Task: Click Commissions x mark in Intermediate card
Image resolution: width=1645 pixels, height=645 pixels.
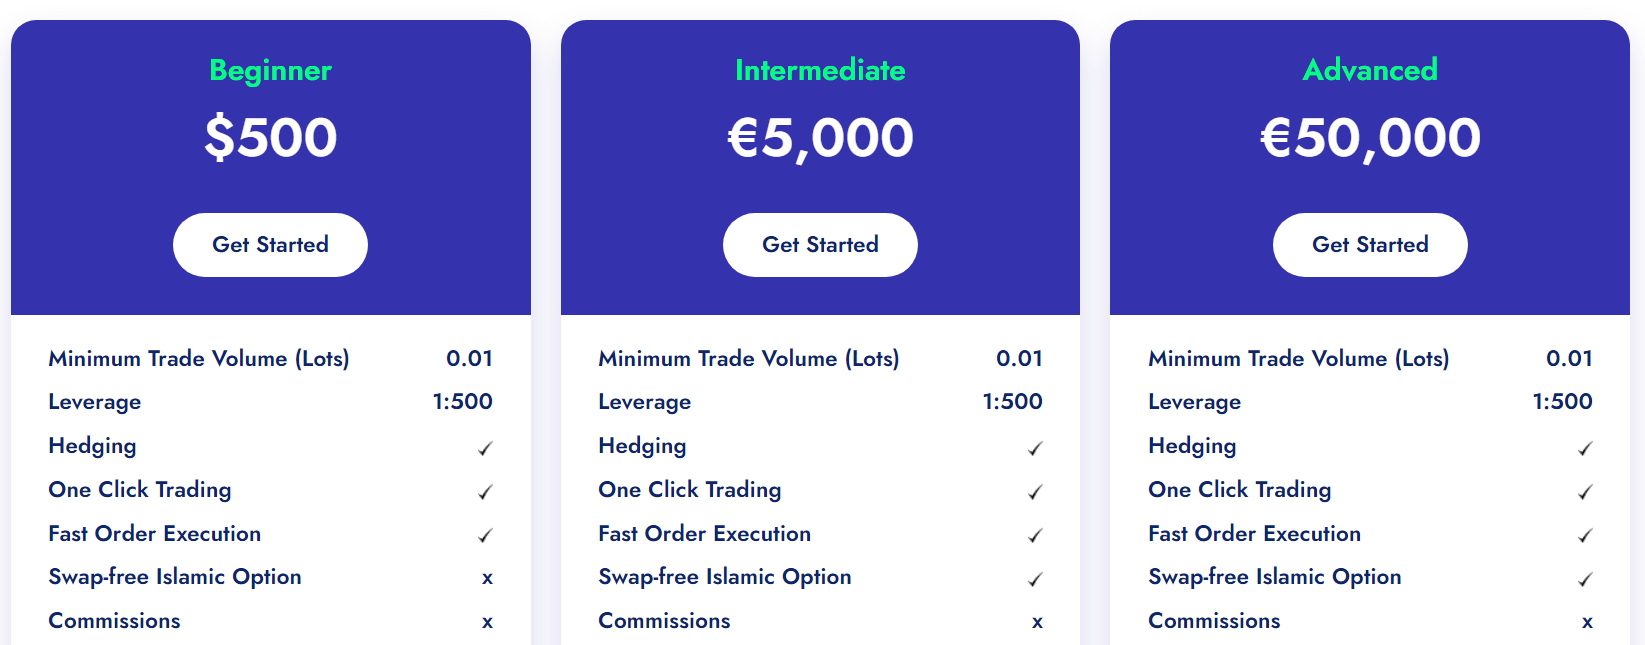Action: [x=1037, y=622]
